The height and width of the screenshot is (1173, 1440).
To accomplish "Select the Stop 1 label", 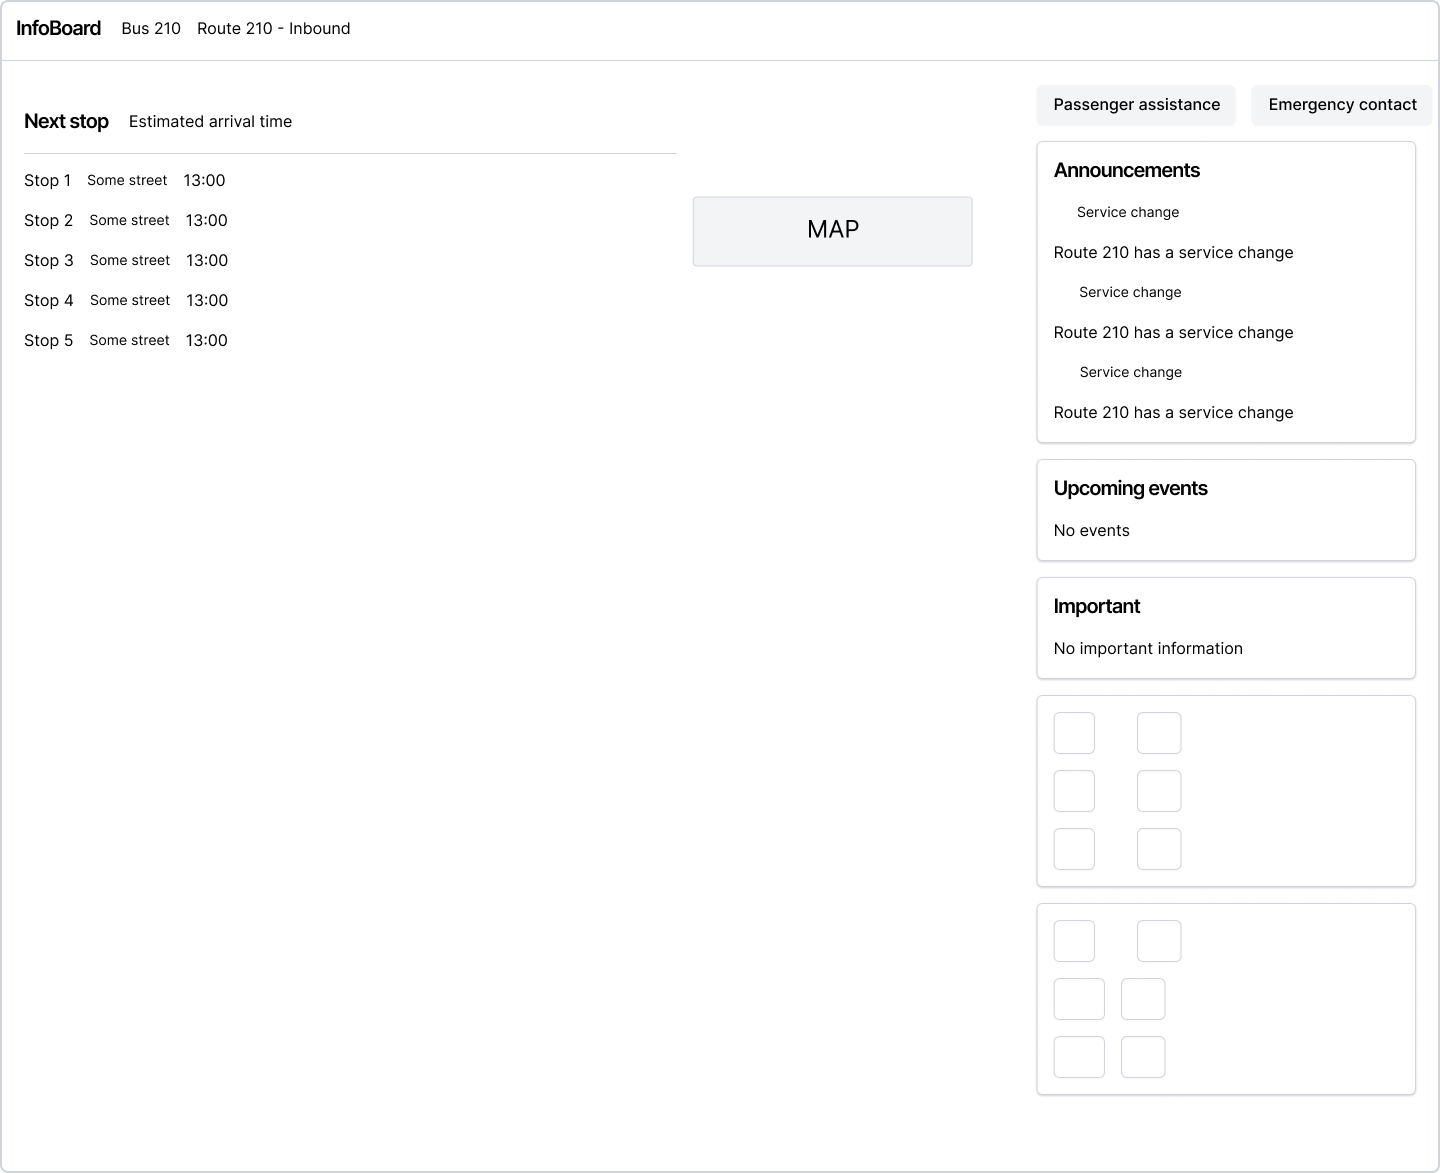I will point(48,180).
